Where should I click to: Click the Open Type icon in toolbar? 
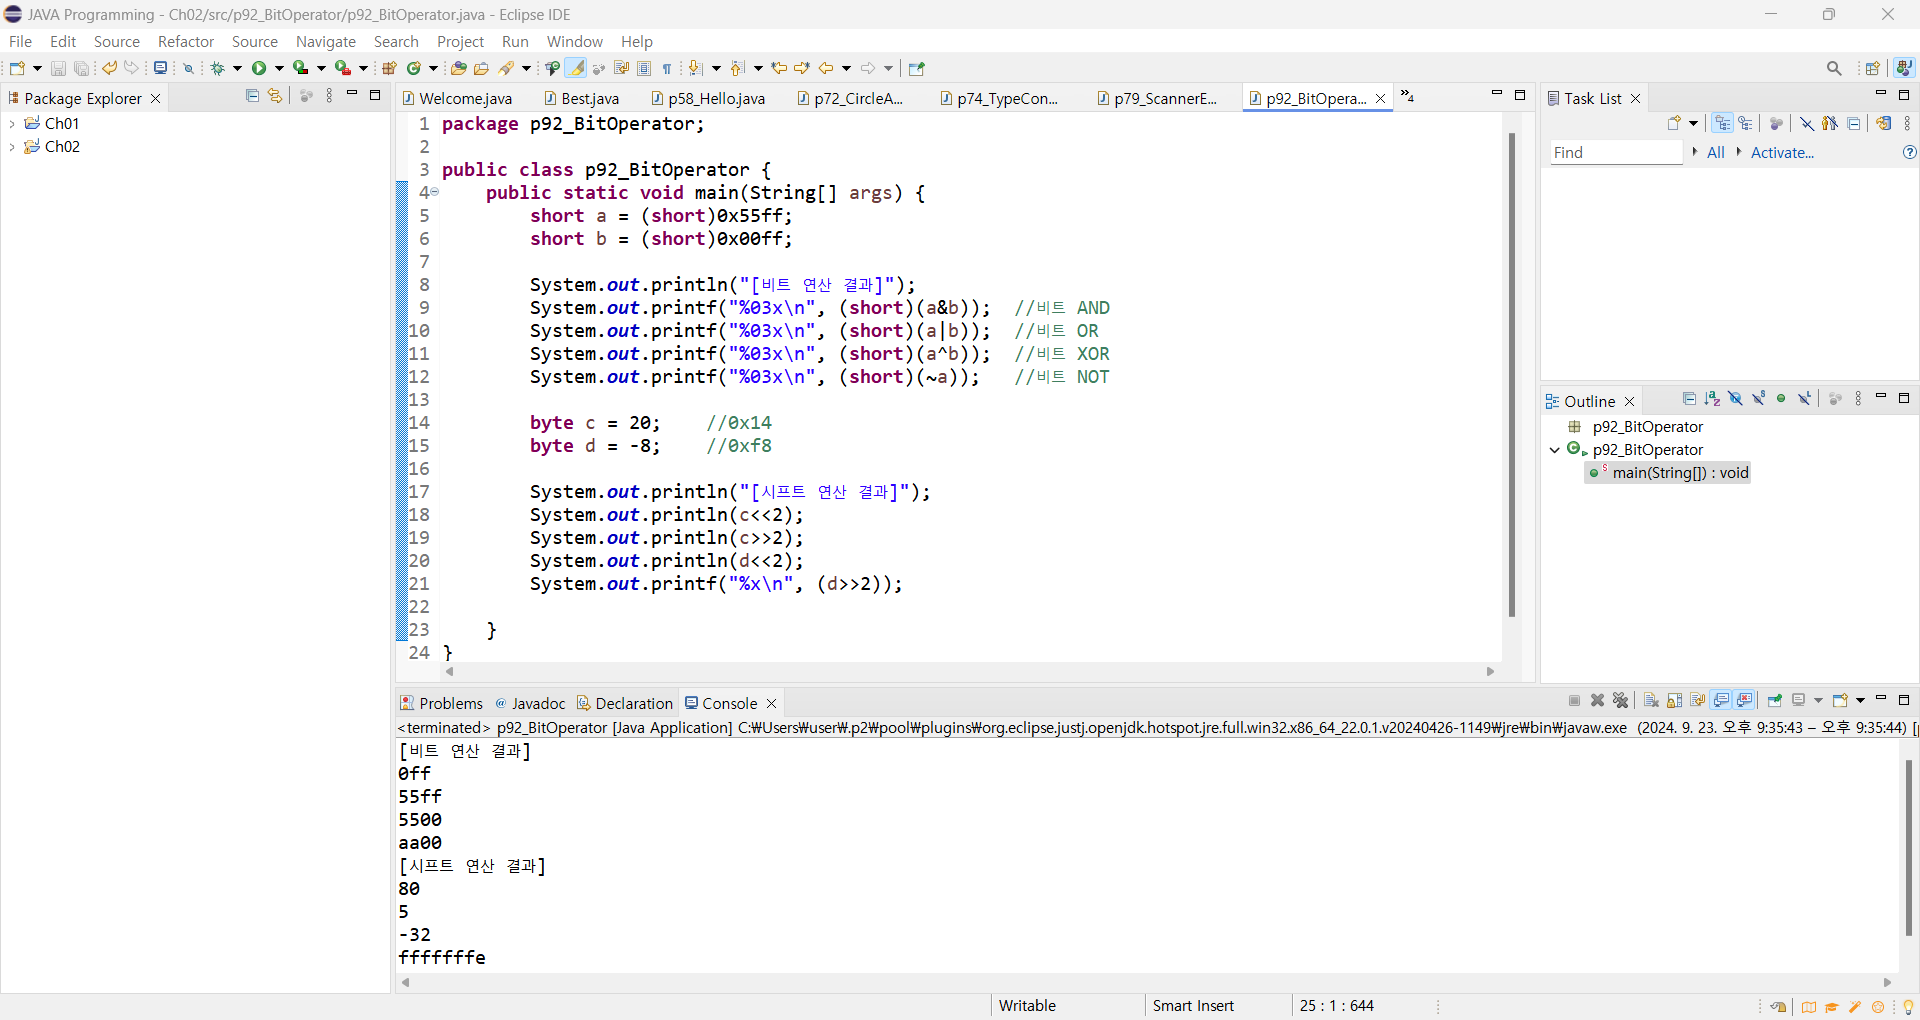[x=458, y=68]
